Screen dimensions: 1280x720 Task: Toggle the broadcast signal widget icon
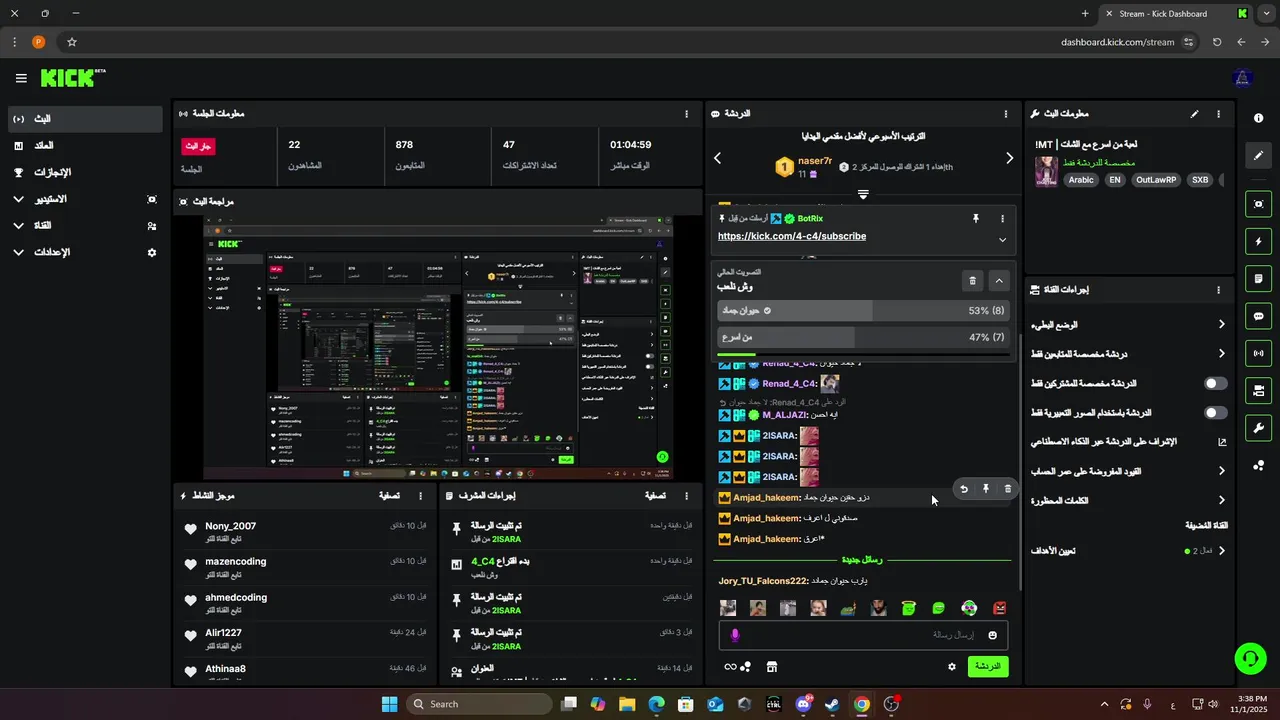[x=1258, y=353]
